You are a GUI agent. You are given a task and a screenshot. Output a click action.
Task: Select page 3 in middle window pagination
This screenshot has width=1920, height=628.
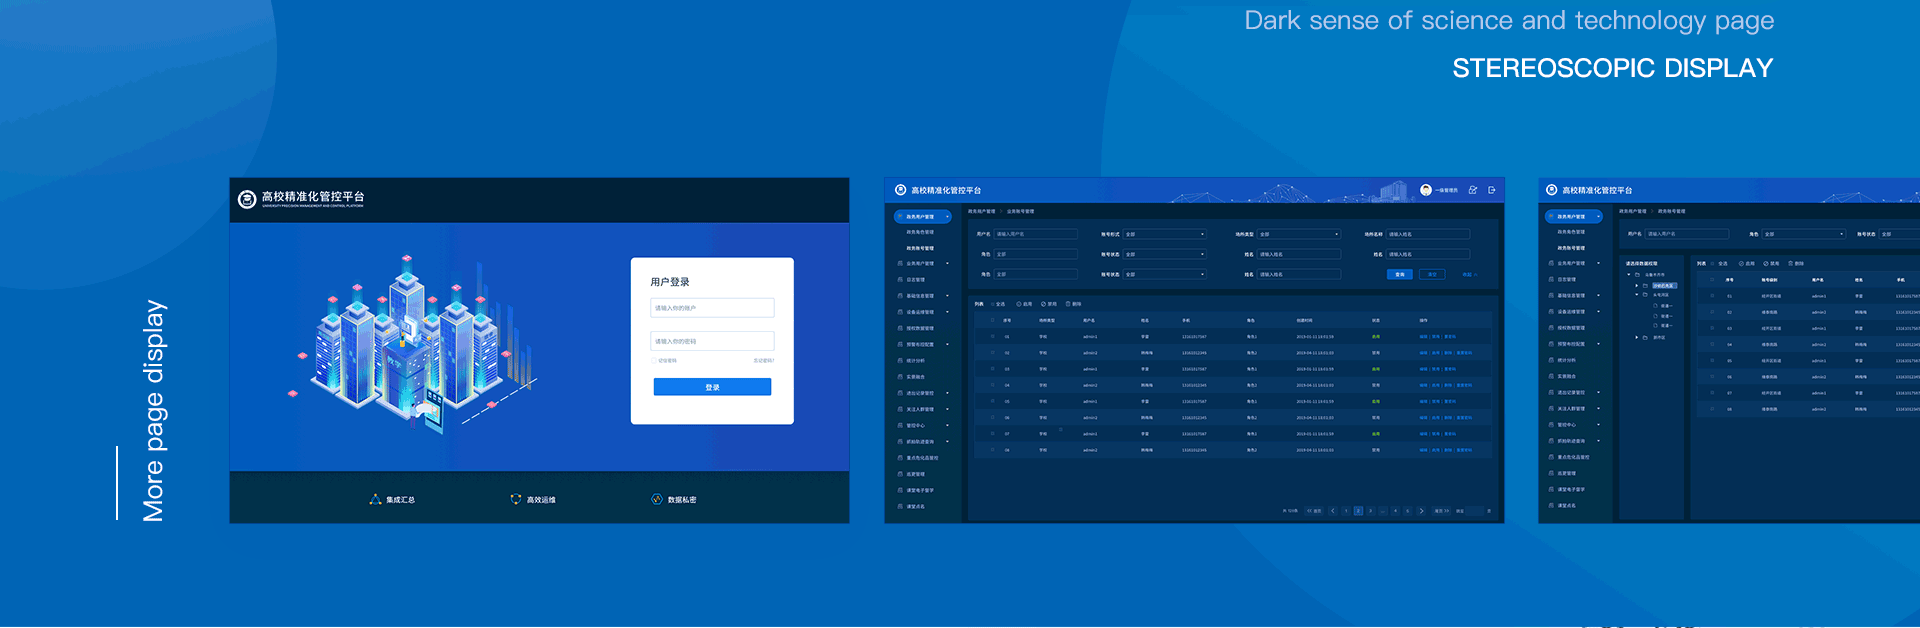pyautogui.click(x=1370, y=510)
